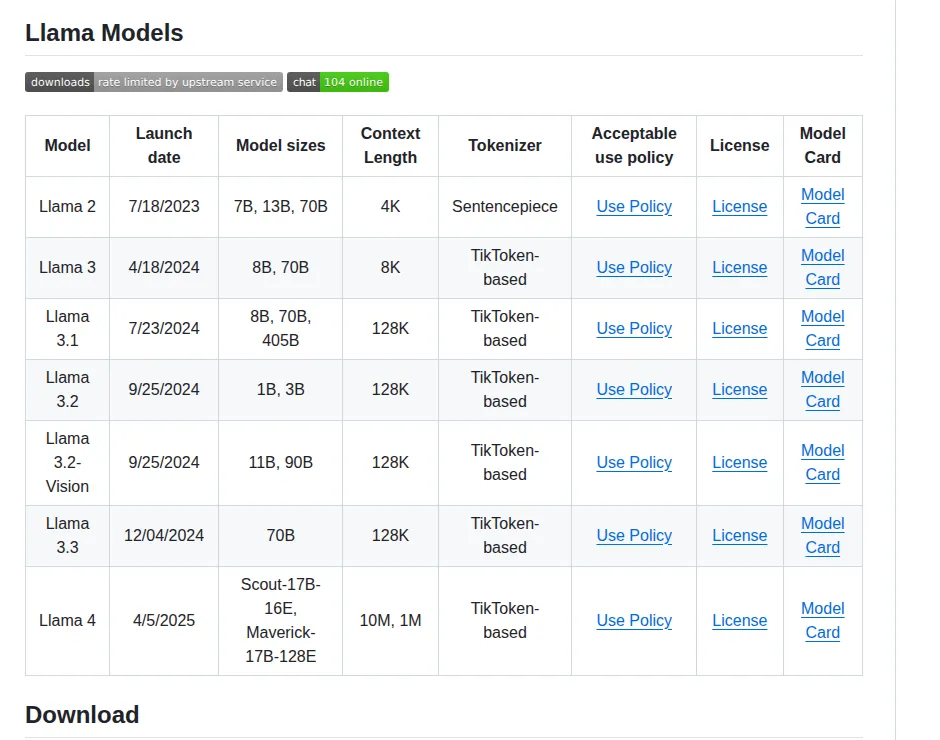Open License link in the 1B, 3B row

click(739, 390)
